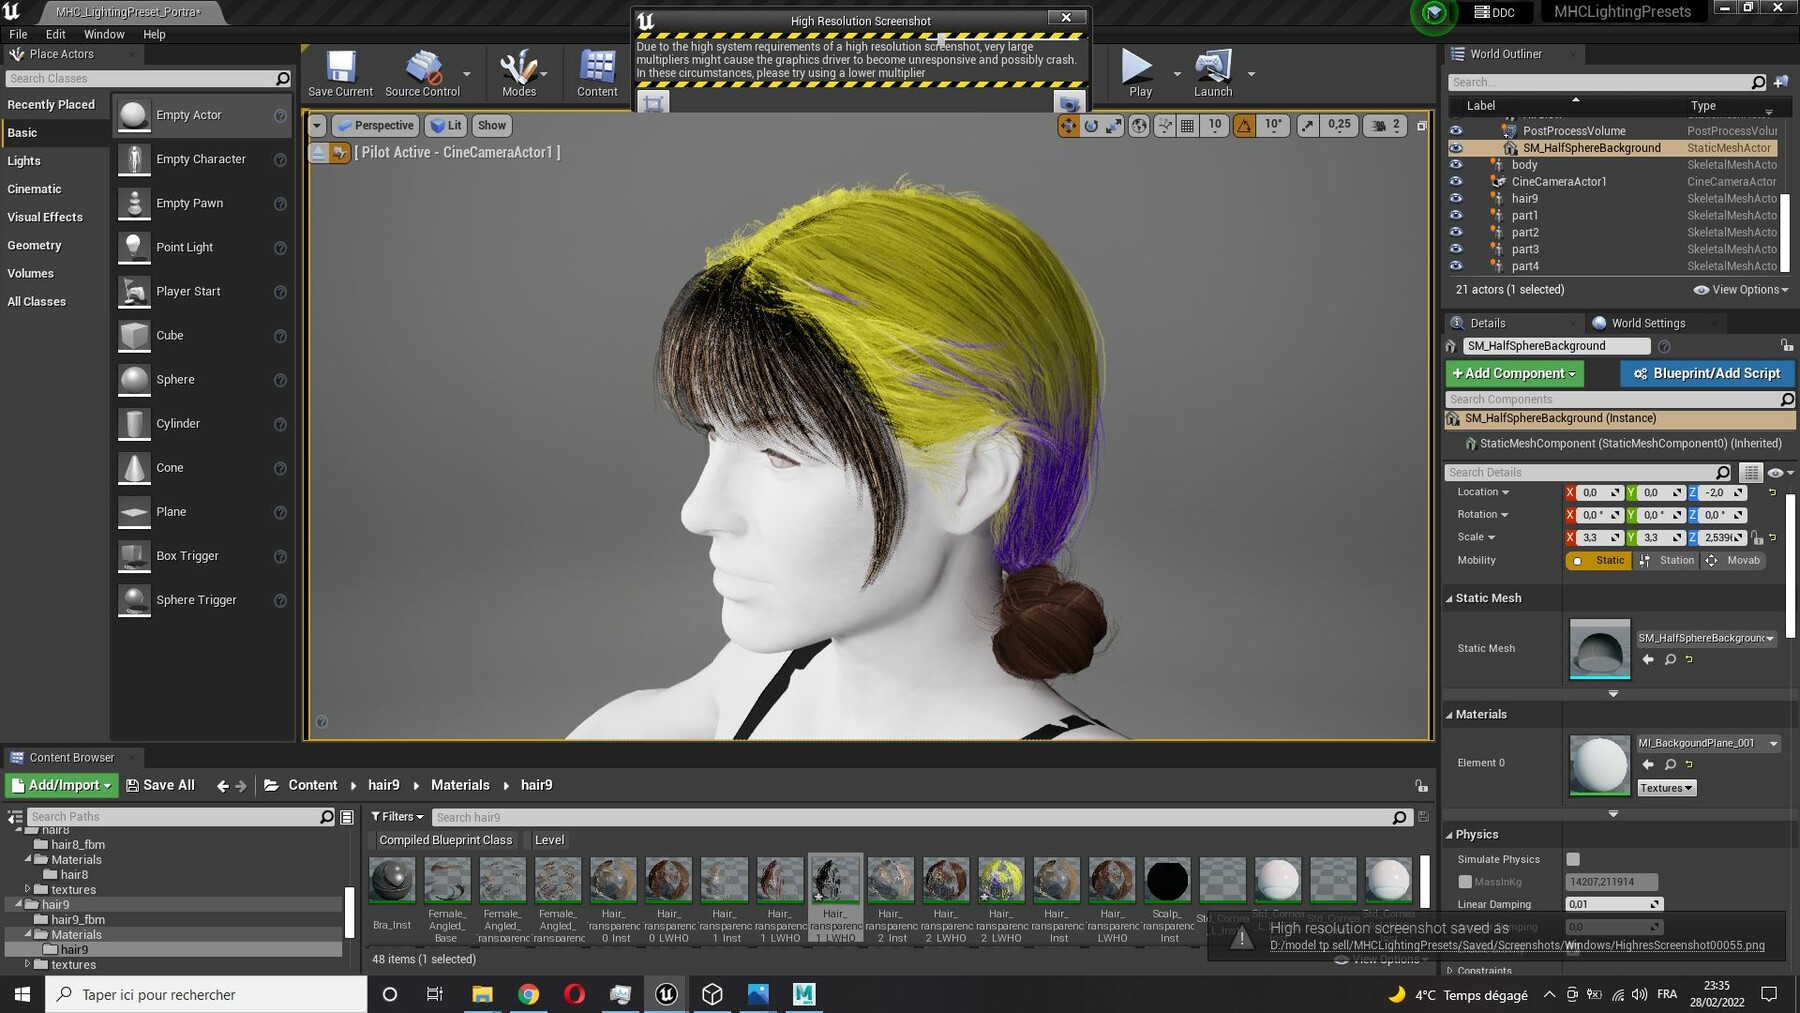Click Add/Import in Content Browser
The width and height of the screenshot is (1800, 1013).
62,785
